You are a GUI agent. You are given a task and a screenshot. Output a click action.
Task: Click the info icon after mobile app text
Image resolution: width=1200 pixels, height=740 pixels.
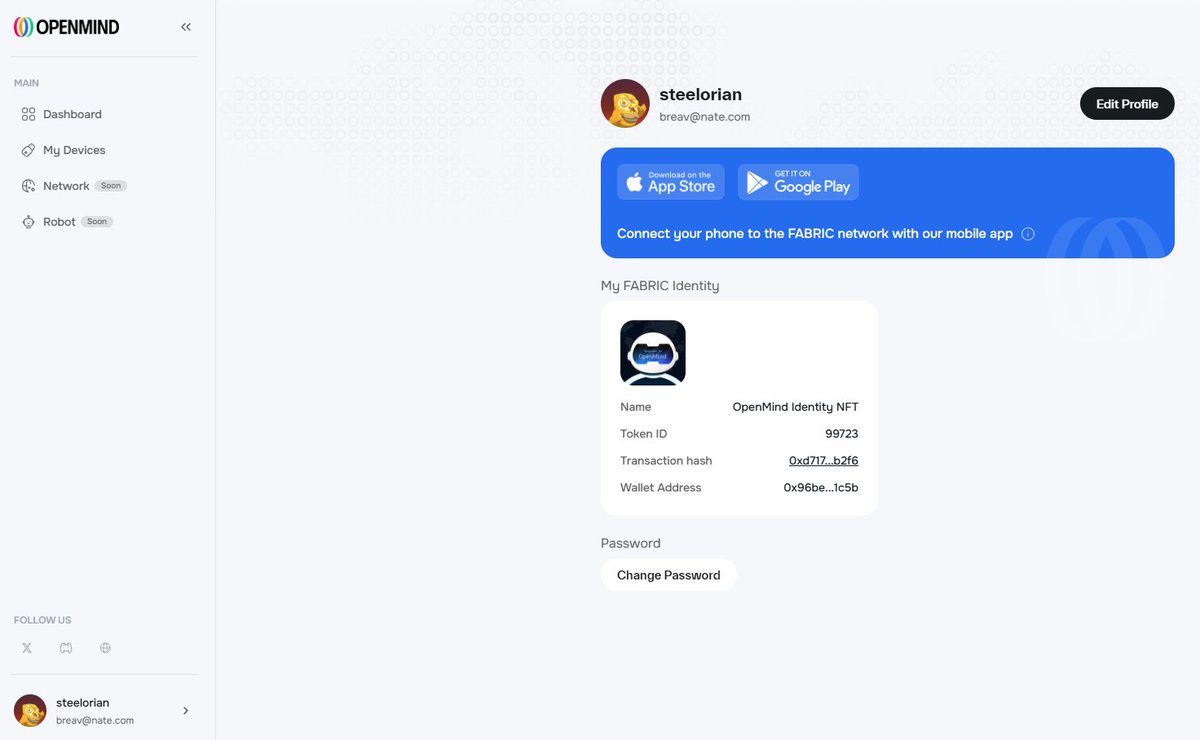tap(1028, 234)
